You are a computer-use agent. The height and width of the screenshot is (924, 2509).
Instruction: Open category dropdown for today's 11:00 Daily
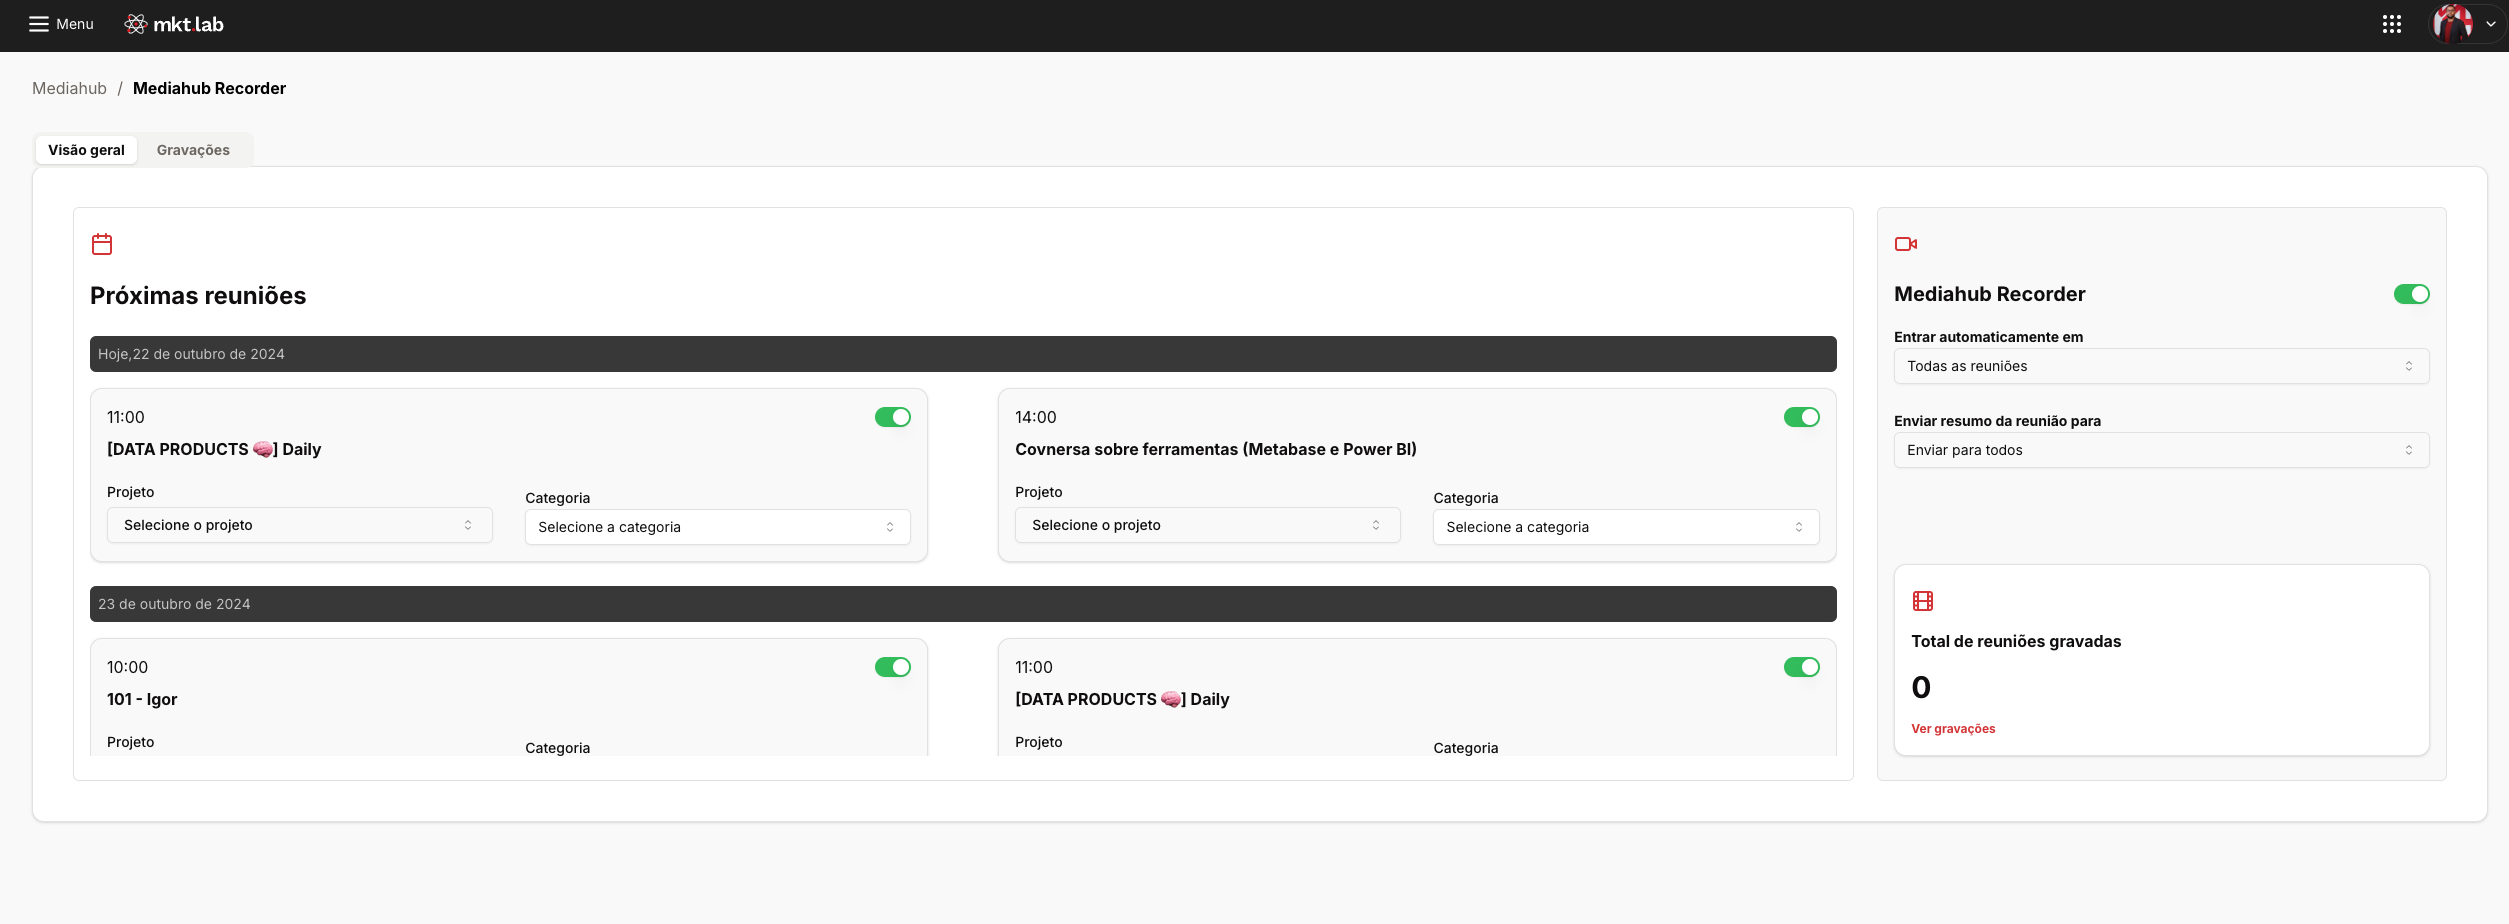click(718, 527)
